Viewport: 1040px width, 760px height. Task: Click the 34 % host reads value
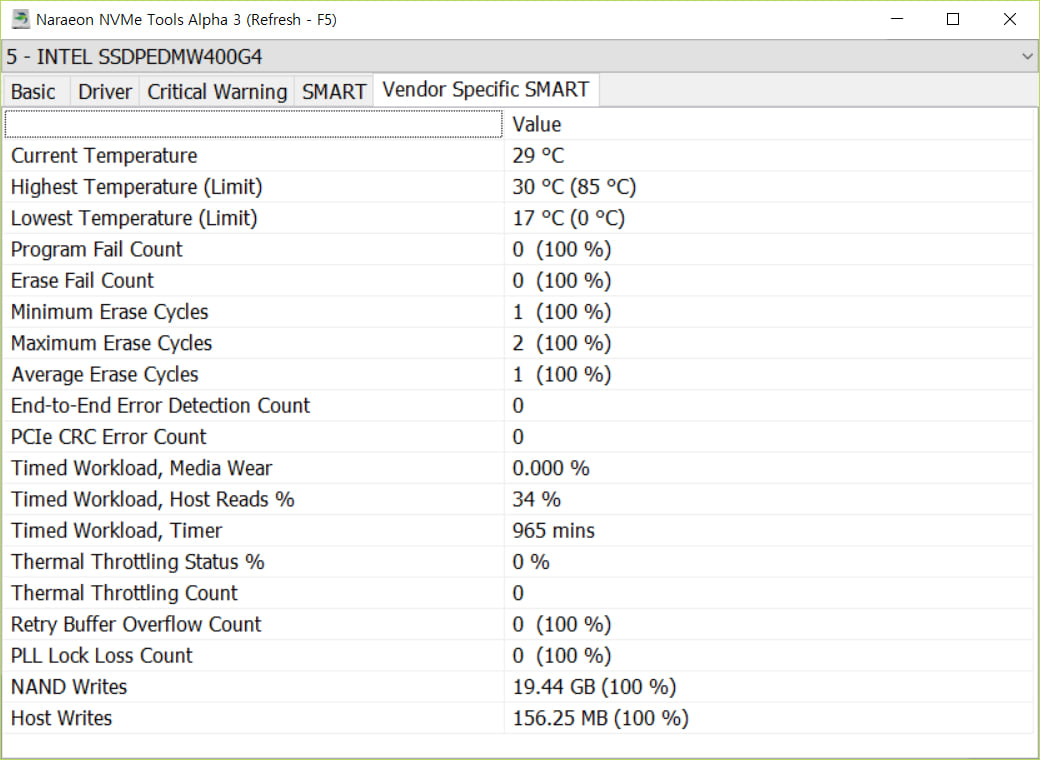[537, 499]
